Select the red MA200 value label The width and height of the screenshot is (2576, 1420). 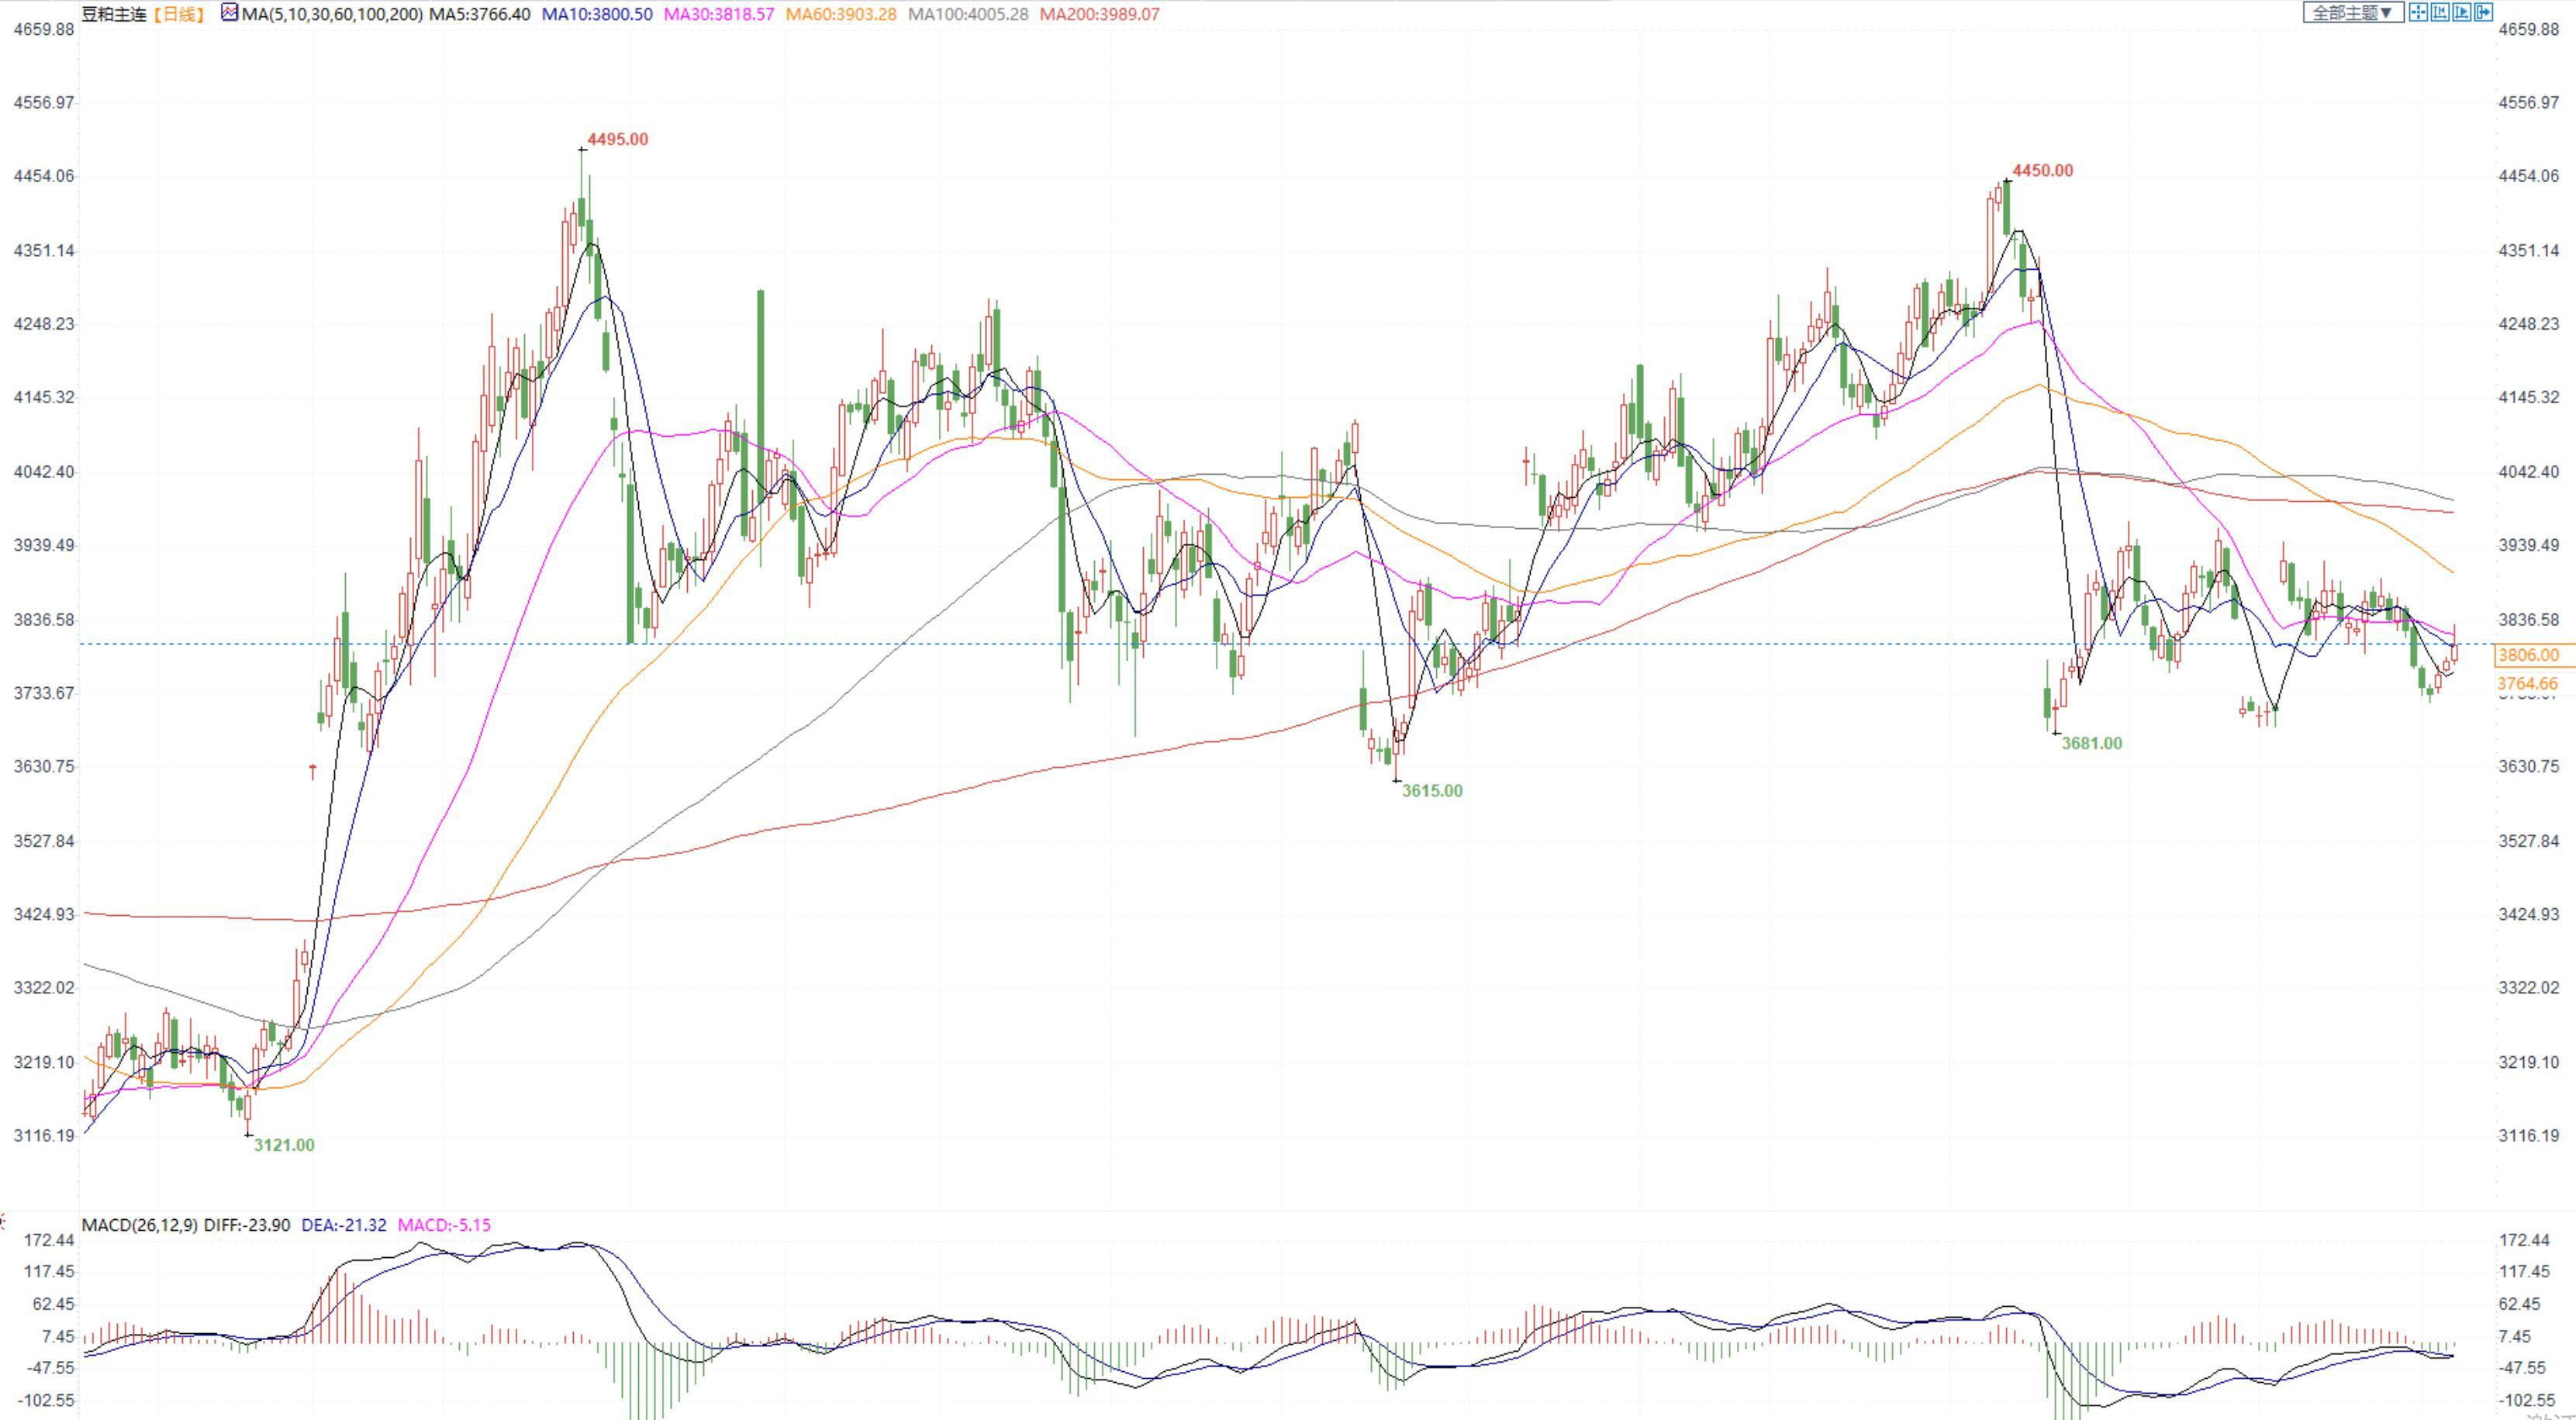pos(1099,15)
